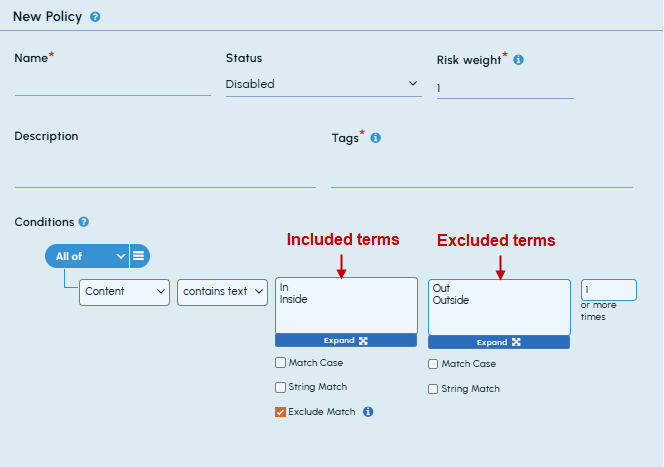The image size is (664, 467).
Task: Click the Tags info icon
Action: pyautogui.click(x=376, y=138)
